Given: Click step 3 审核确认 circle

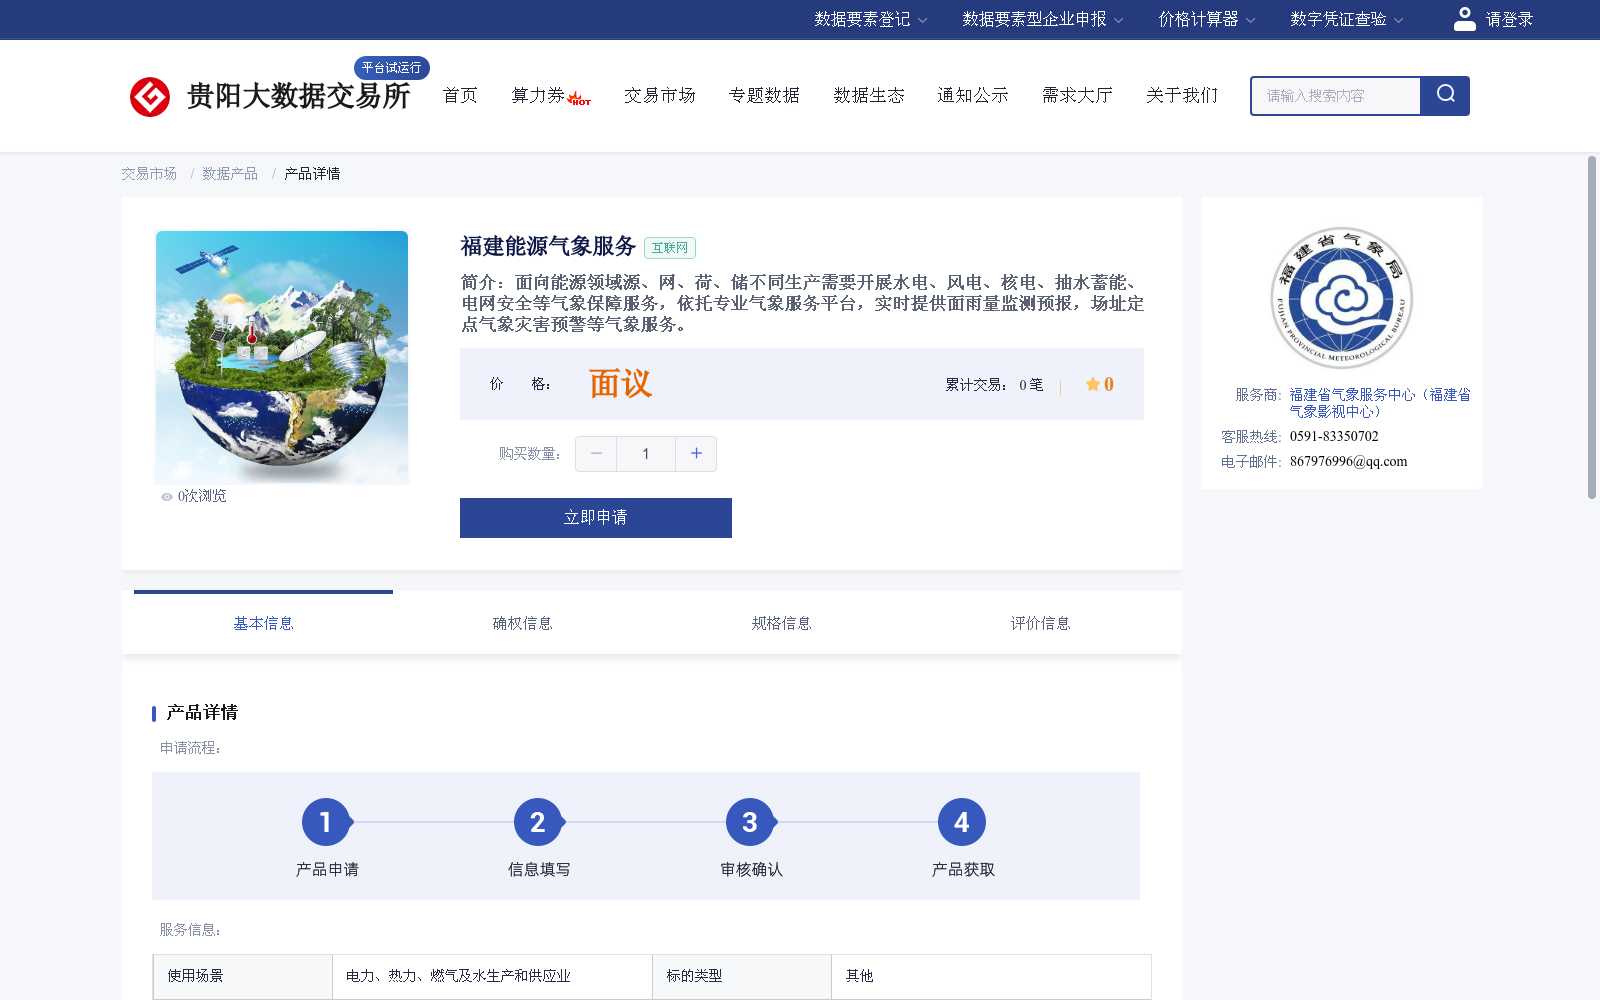Looking at the screenshot, I should (750, 822).
